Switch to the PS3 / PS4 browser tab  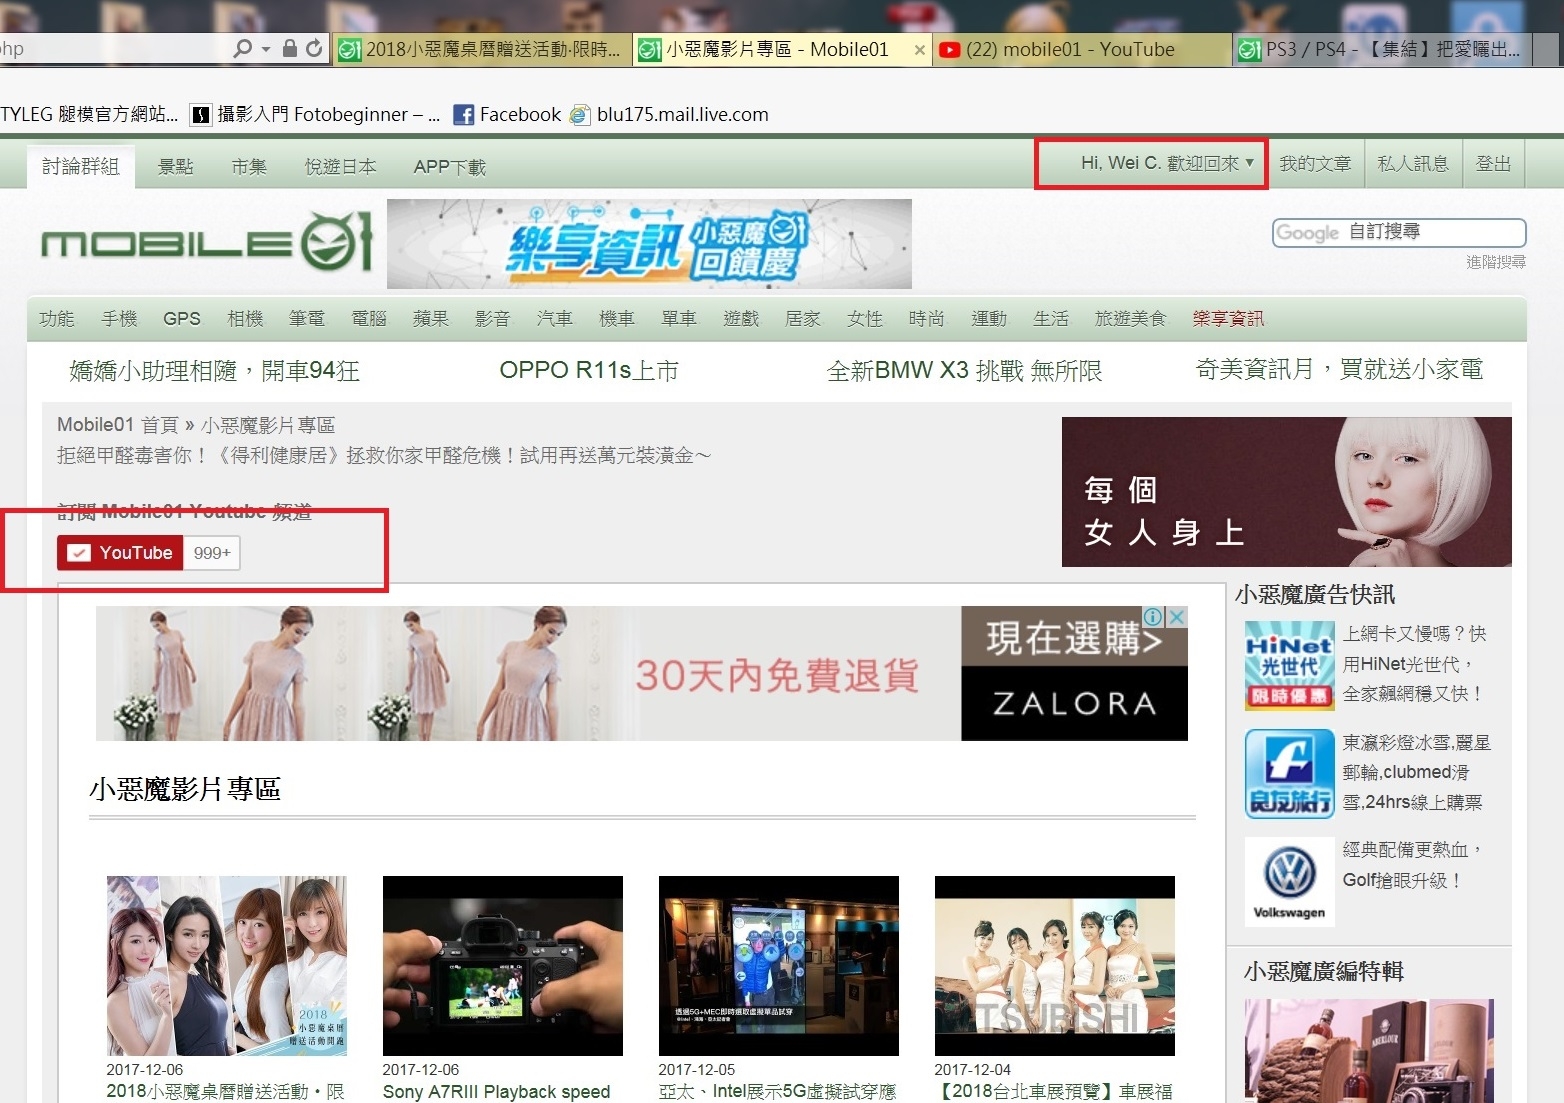click(1380, 49)
